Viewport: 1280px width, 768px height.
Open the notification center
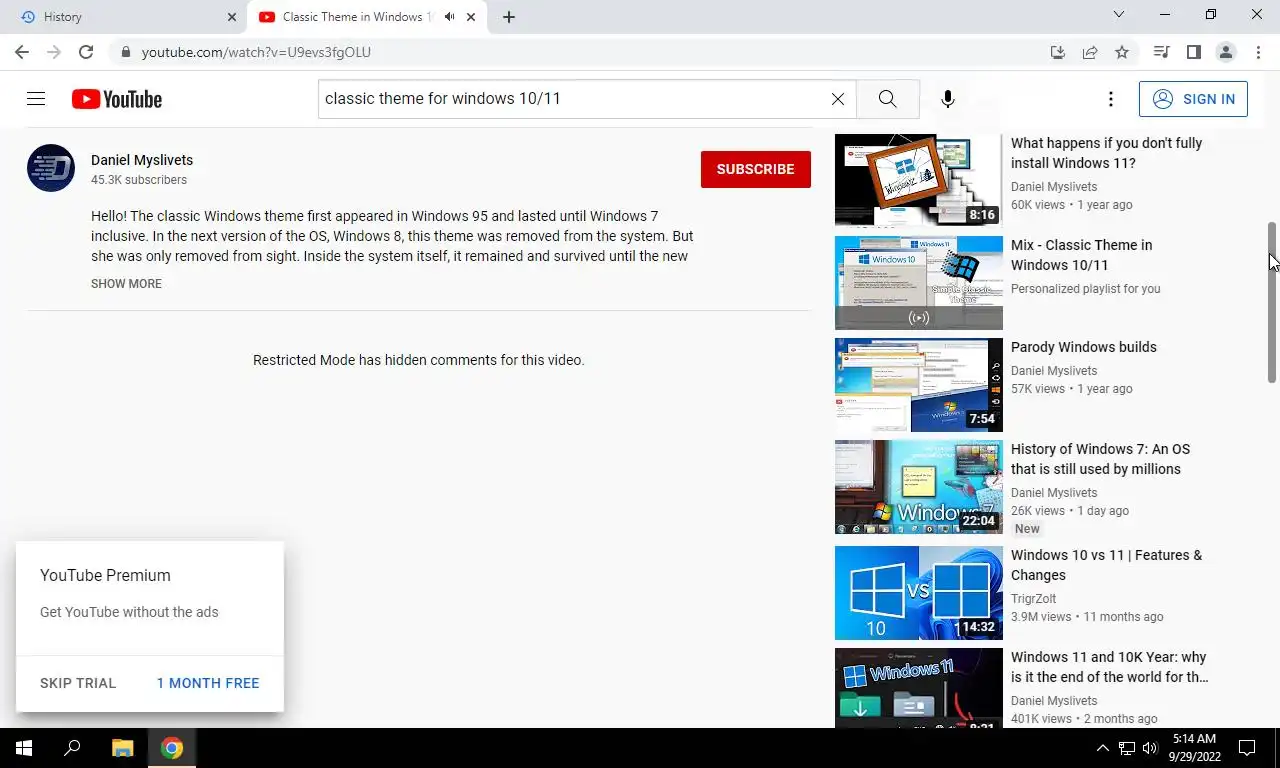1247,748
